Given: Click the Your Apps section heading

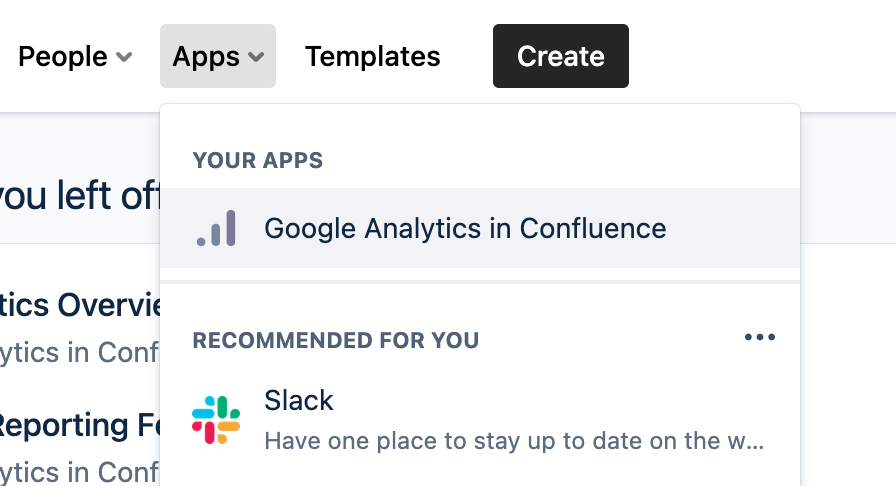Looking at the screenshot, I should [x=257, y=160].
